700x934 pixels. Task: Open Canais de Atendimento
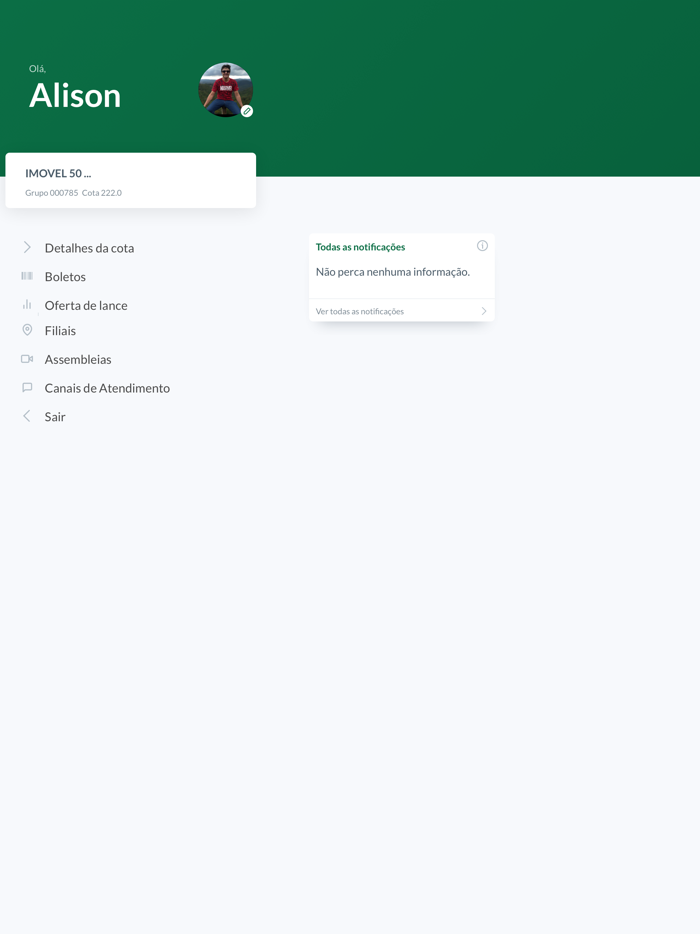(x=107, y=388)
